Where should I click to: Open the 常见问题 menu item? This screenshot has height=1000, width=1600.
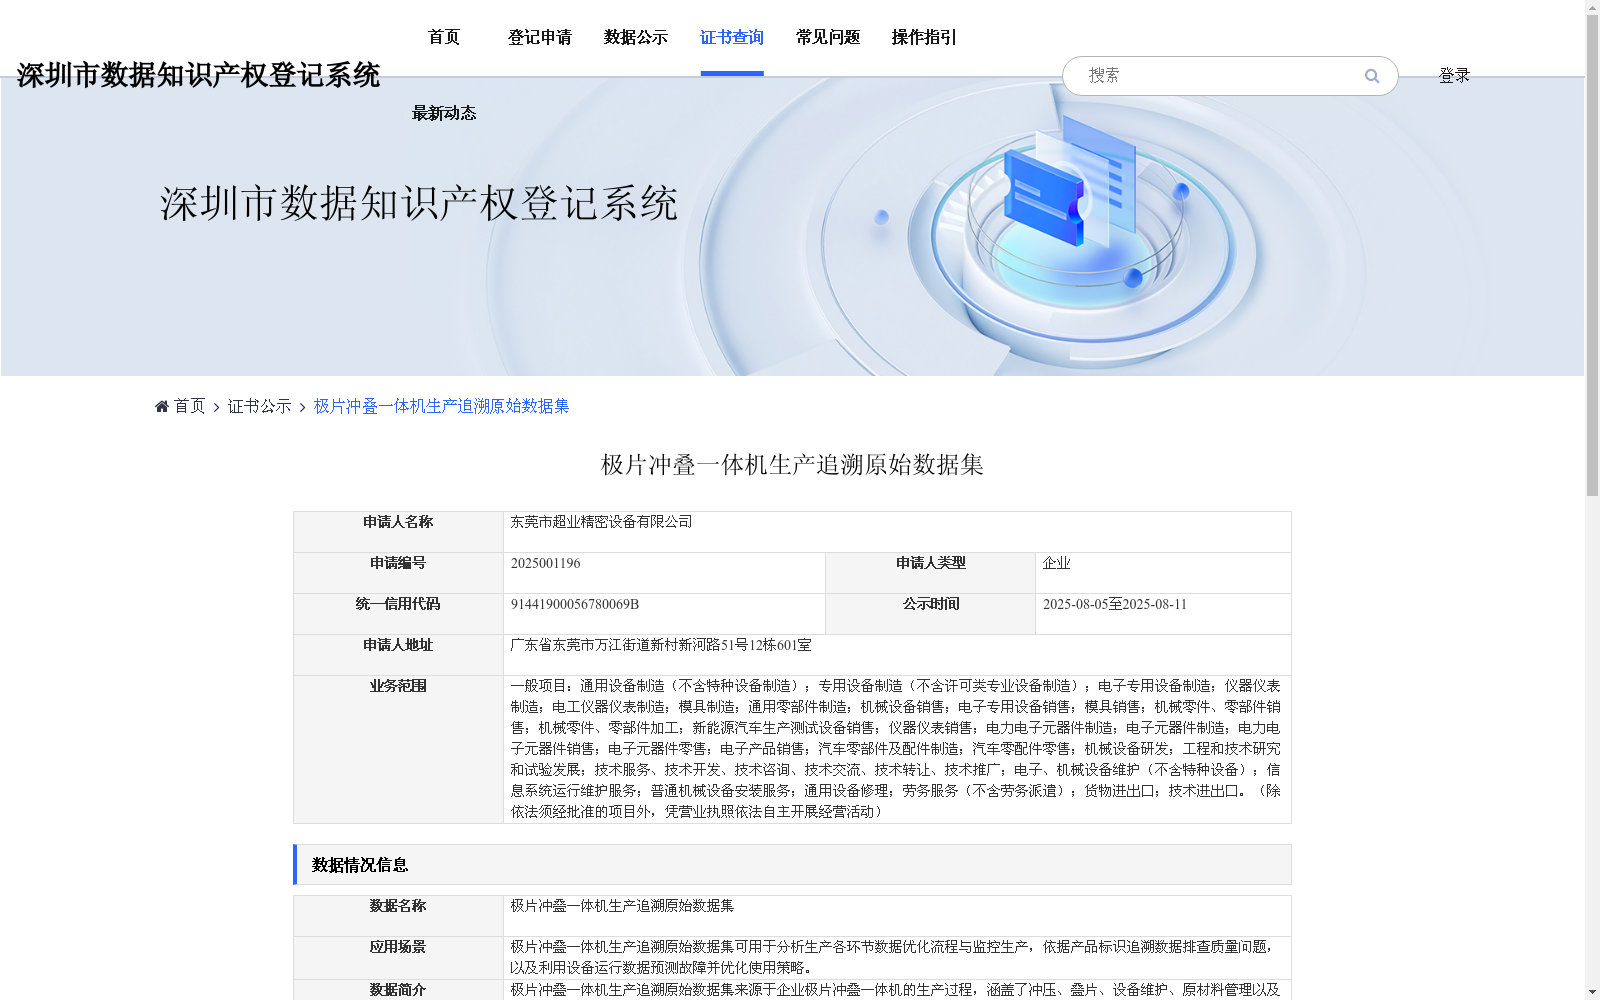point(828,37)
